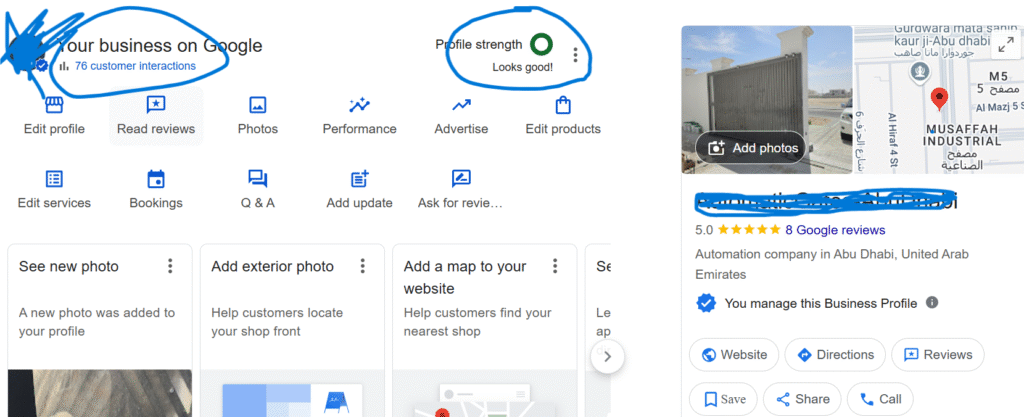Open the 76 customer interactions link
This screenshot has height=417, width=1024.
tap(135, 66)
